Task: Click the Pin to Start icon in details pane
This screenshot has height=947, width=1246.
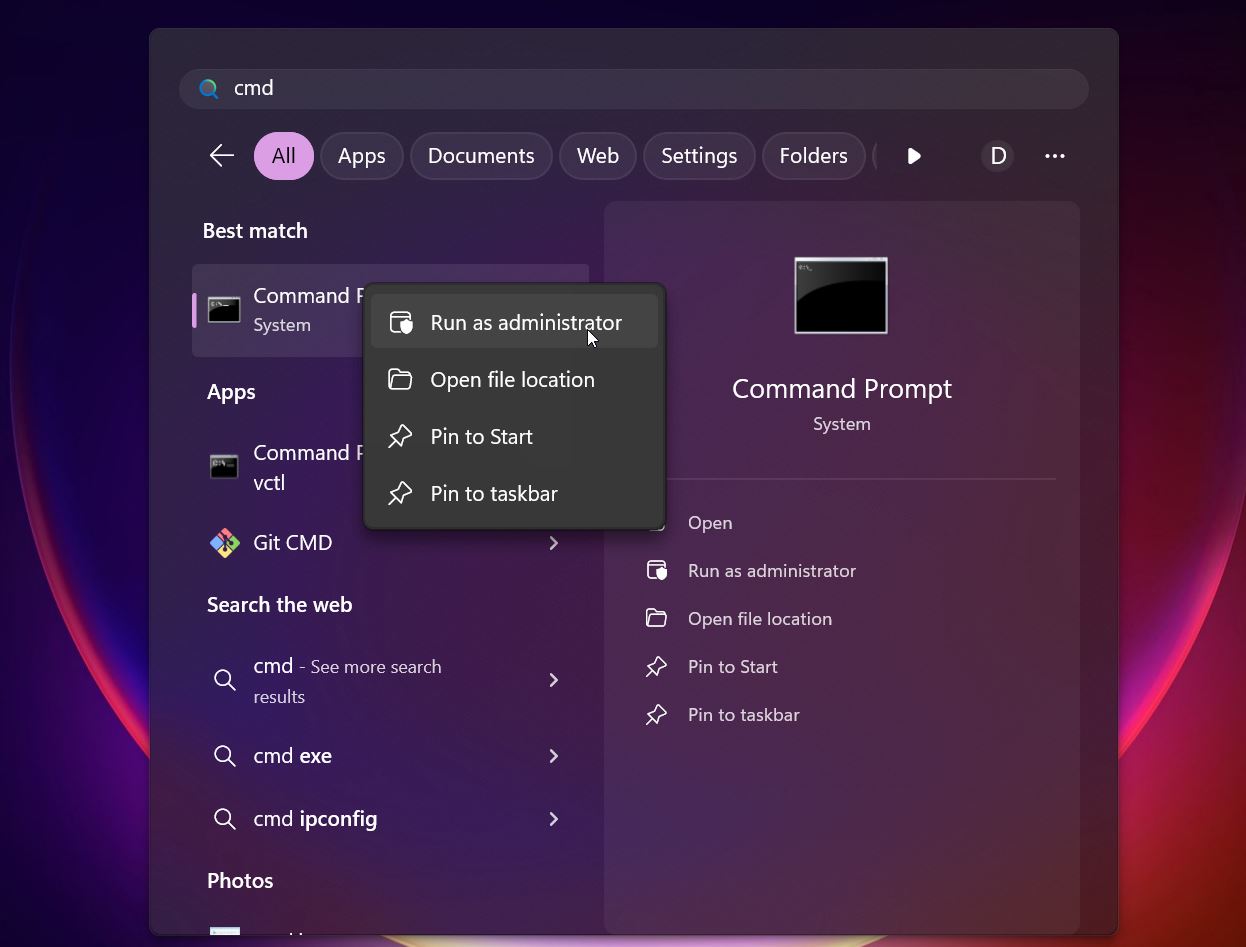Action: (656, 666)
